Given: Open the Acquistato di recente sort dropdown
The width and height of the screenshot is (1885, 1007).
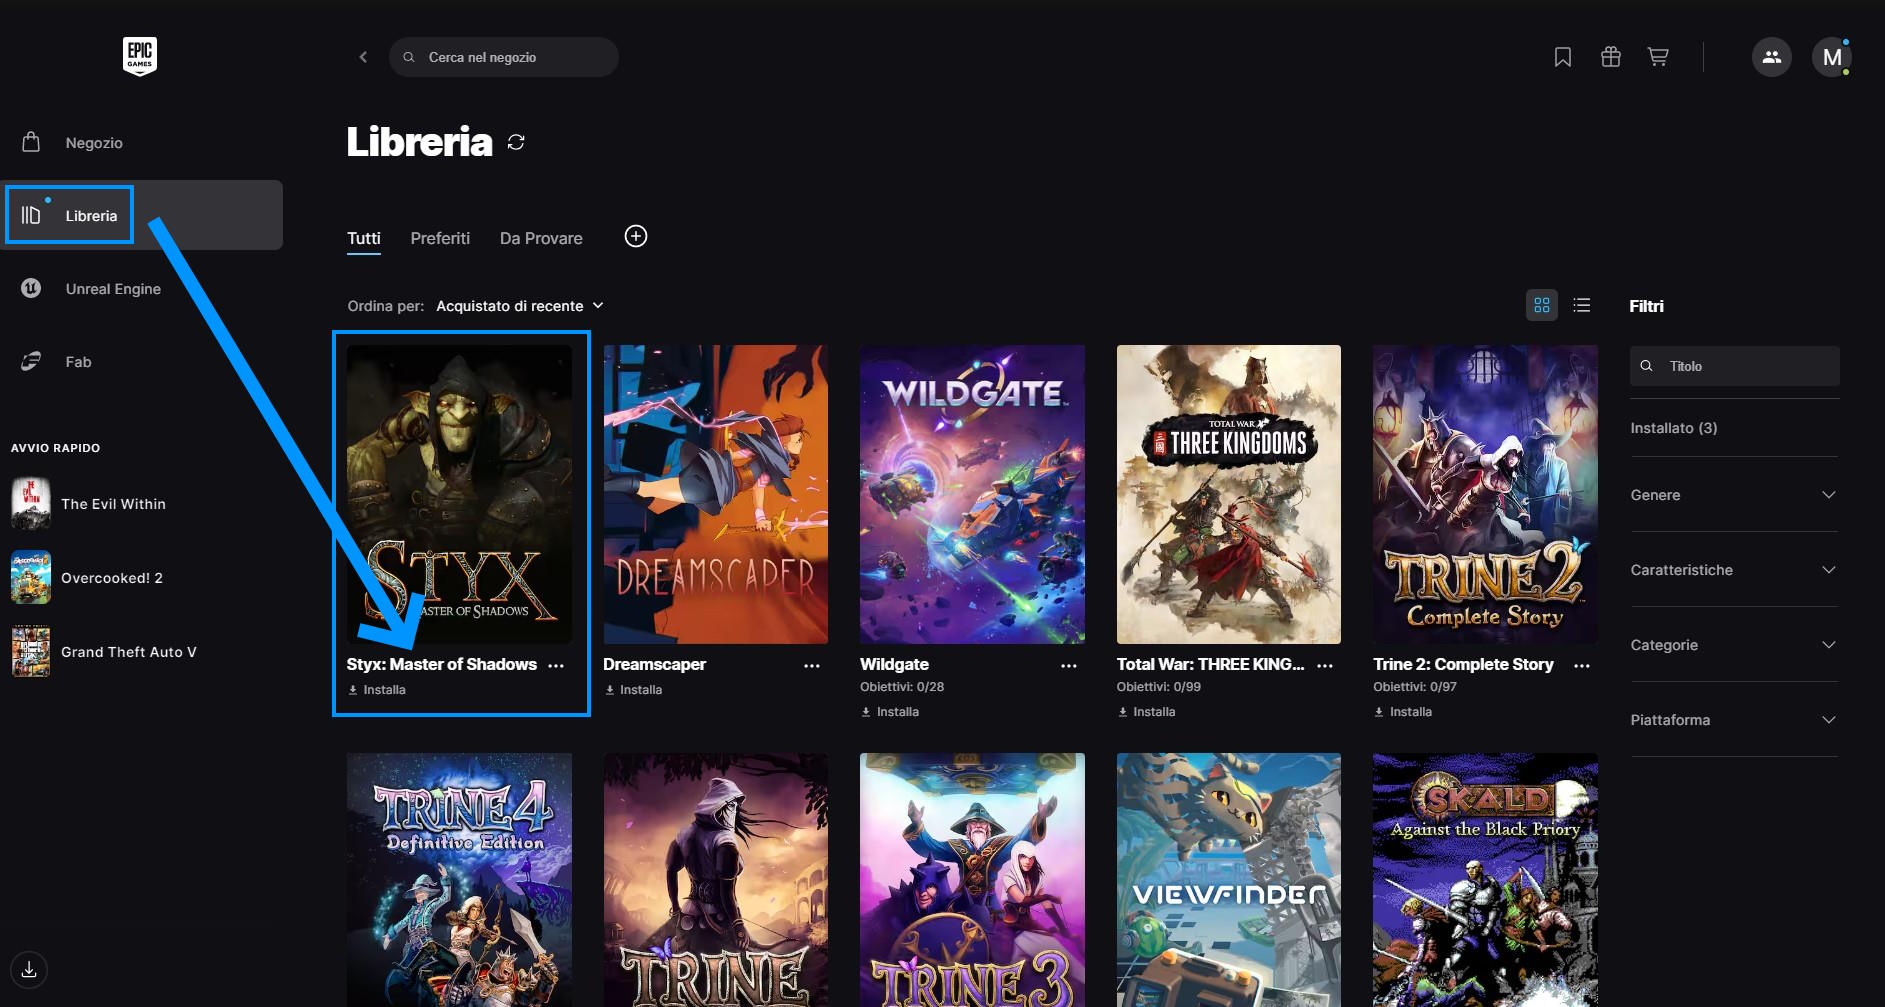Looking at the screenshot, I should point(519,306).
